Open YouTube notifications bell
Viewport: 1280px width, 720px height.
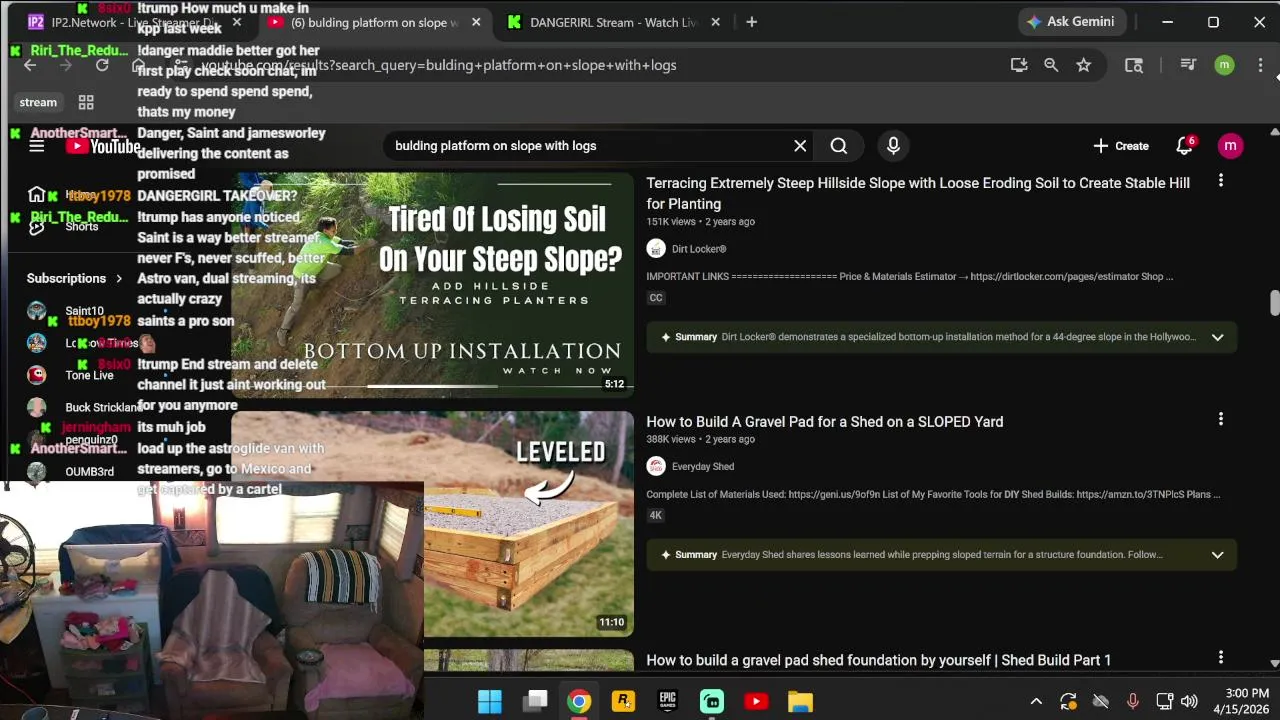(1185, 146)
